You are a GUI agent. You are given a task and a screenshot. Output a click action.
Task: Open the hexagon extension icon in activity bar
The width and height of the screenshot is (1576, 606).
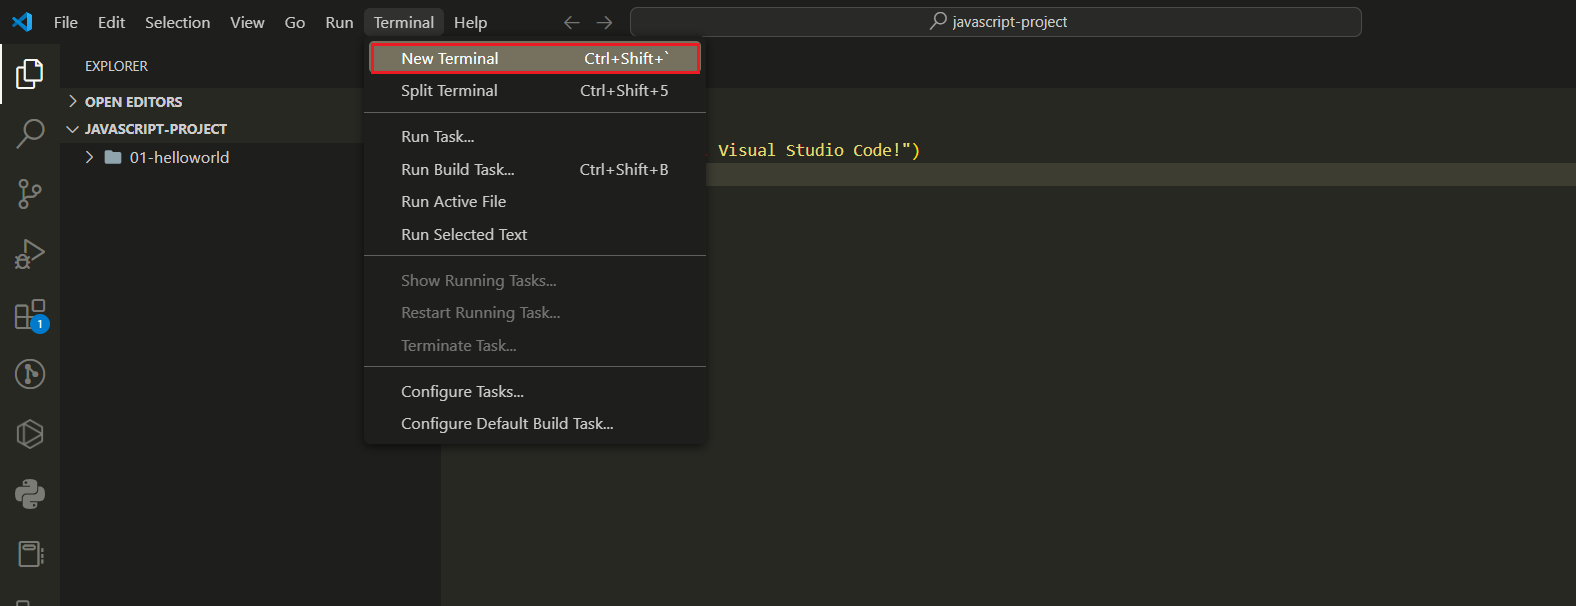[30, 434]
